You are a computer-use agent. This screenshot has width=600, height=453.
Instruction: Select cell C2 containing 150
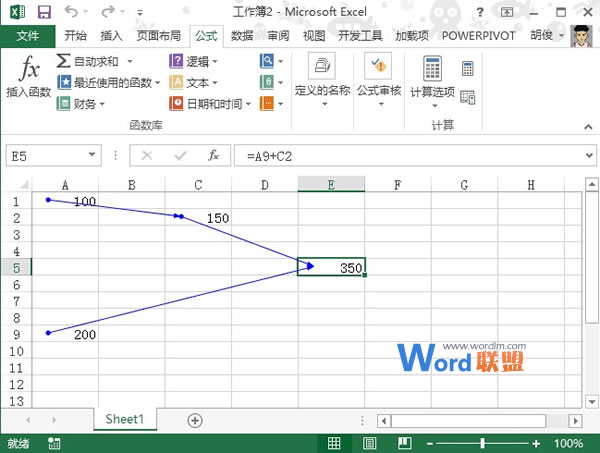click(198, 218)
